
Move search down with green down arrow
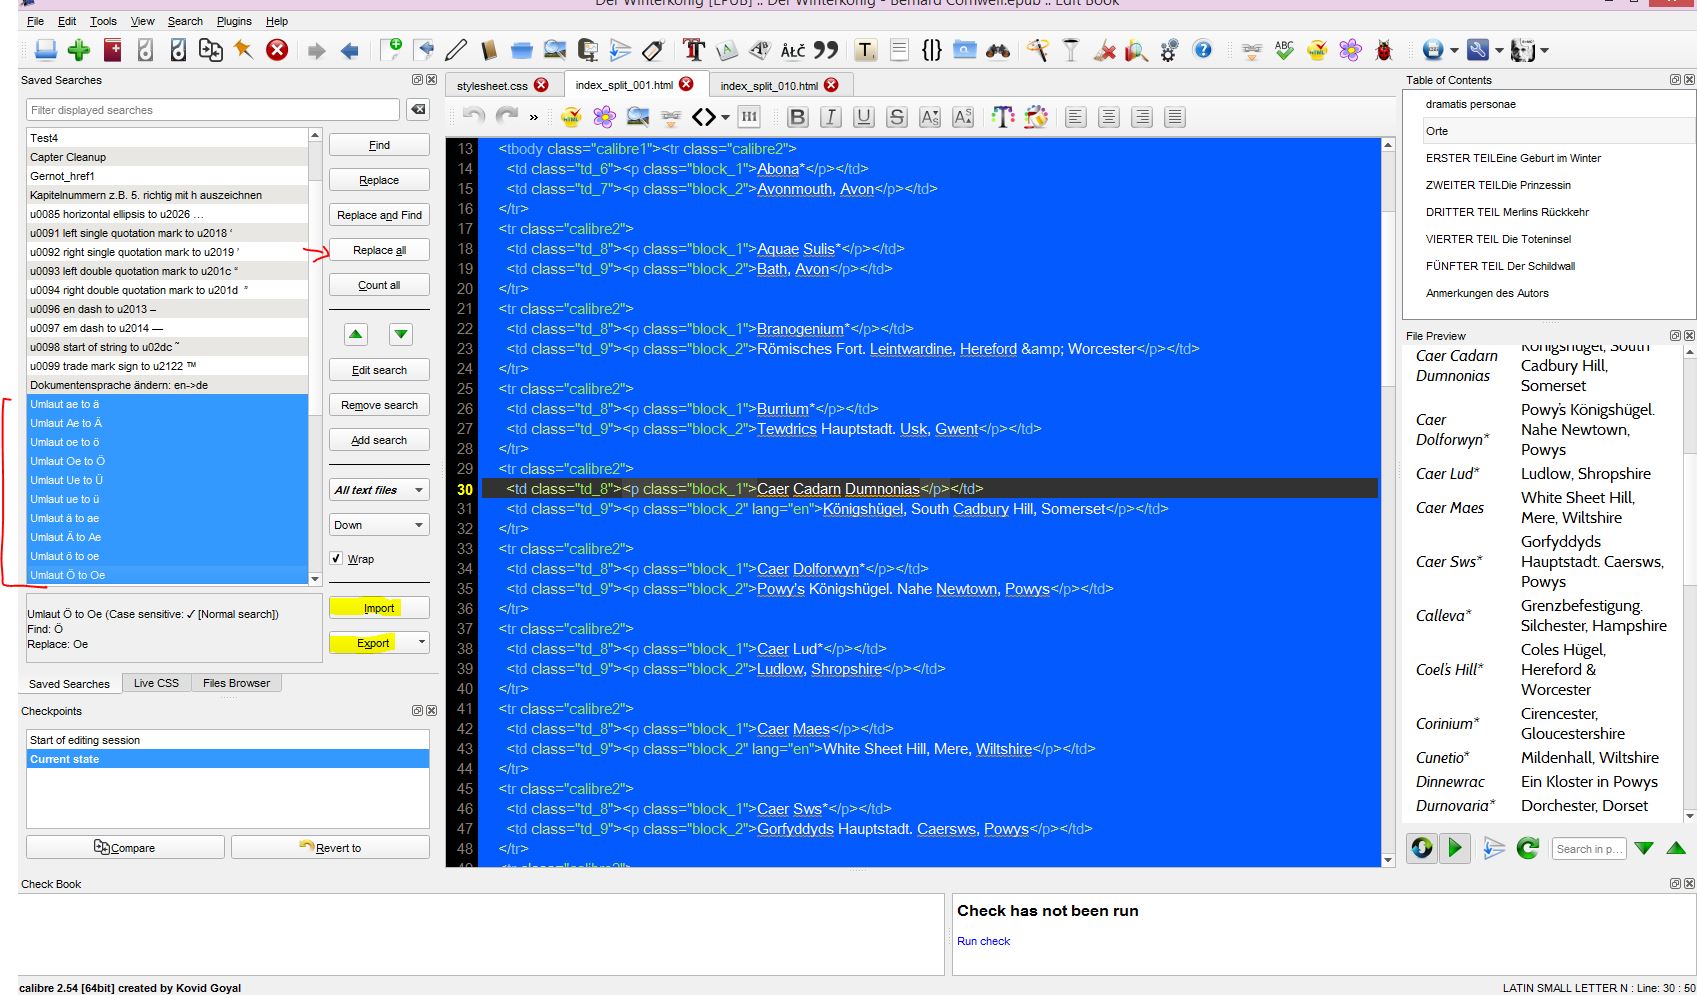401,334
